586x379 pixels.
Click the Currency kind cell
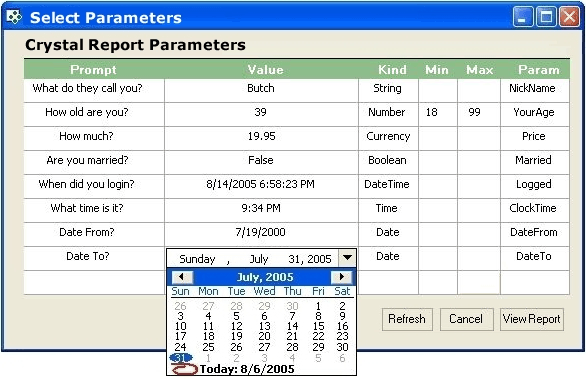388,138
